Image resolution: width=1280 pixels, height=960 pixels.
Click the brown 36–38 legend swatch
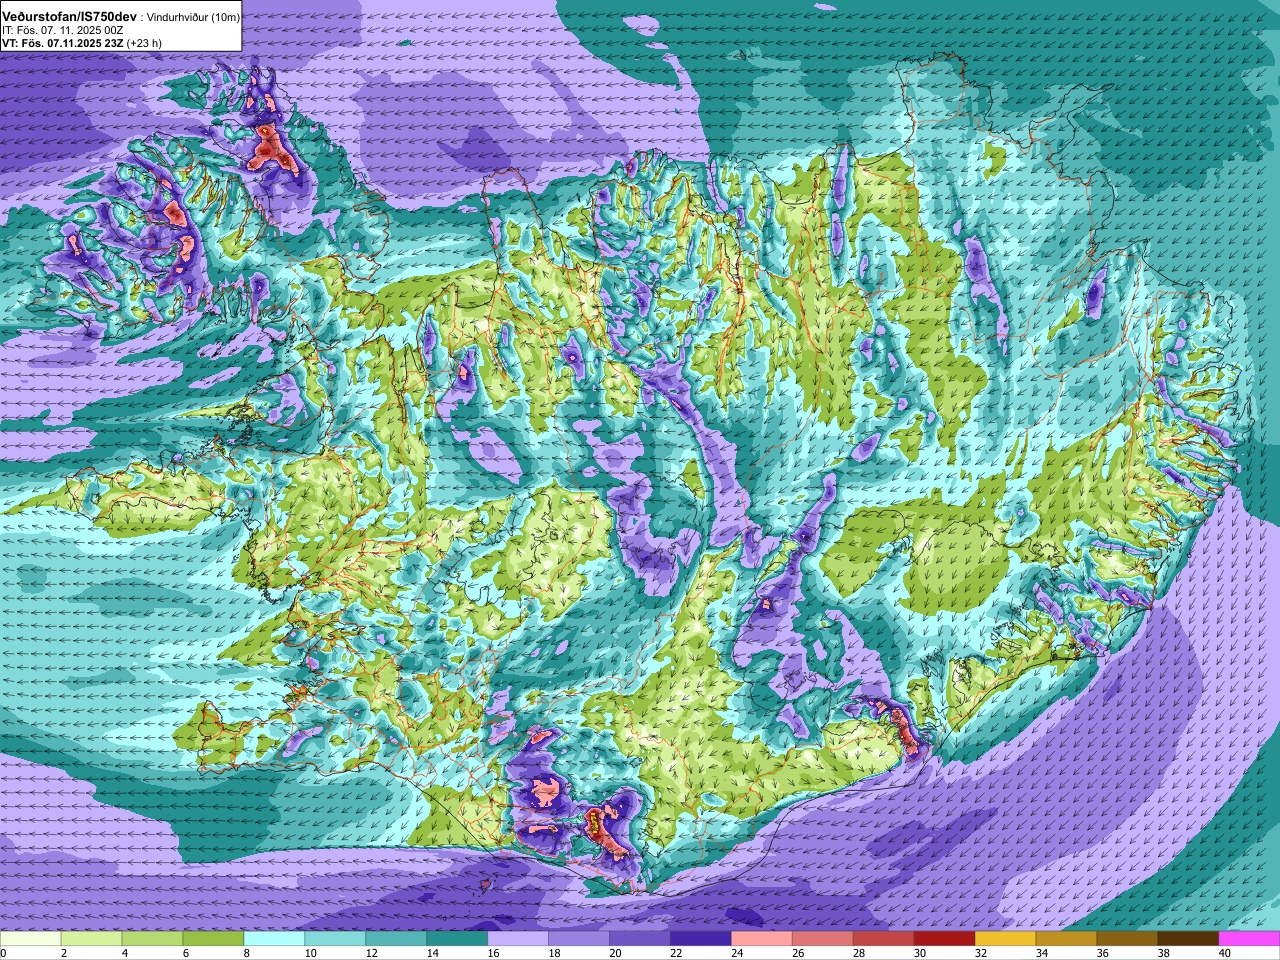tap(1128, 940)
